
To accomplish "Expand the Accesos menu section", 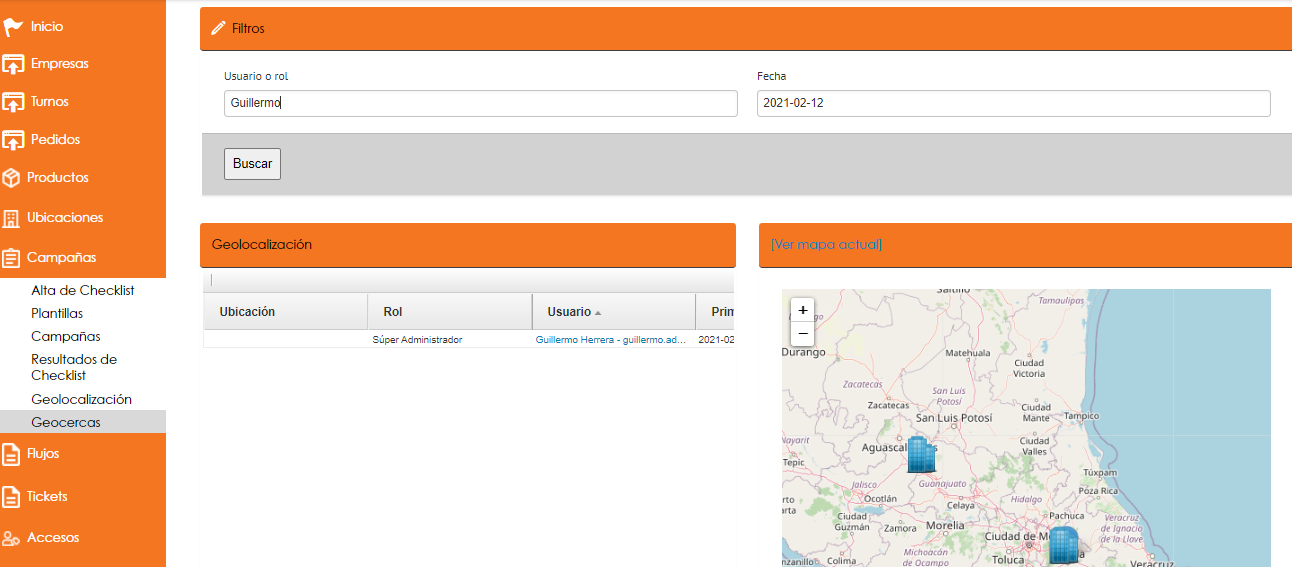I will click(x=53, y=538).
